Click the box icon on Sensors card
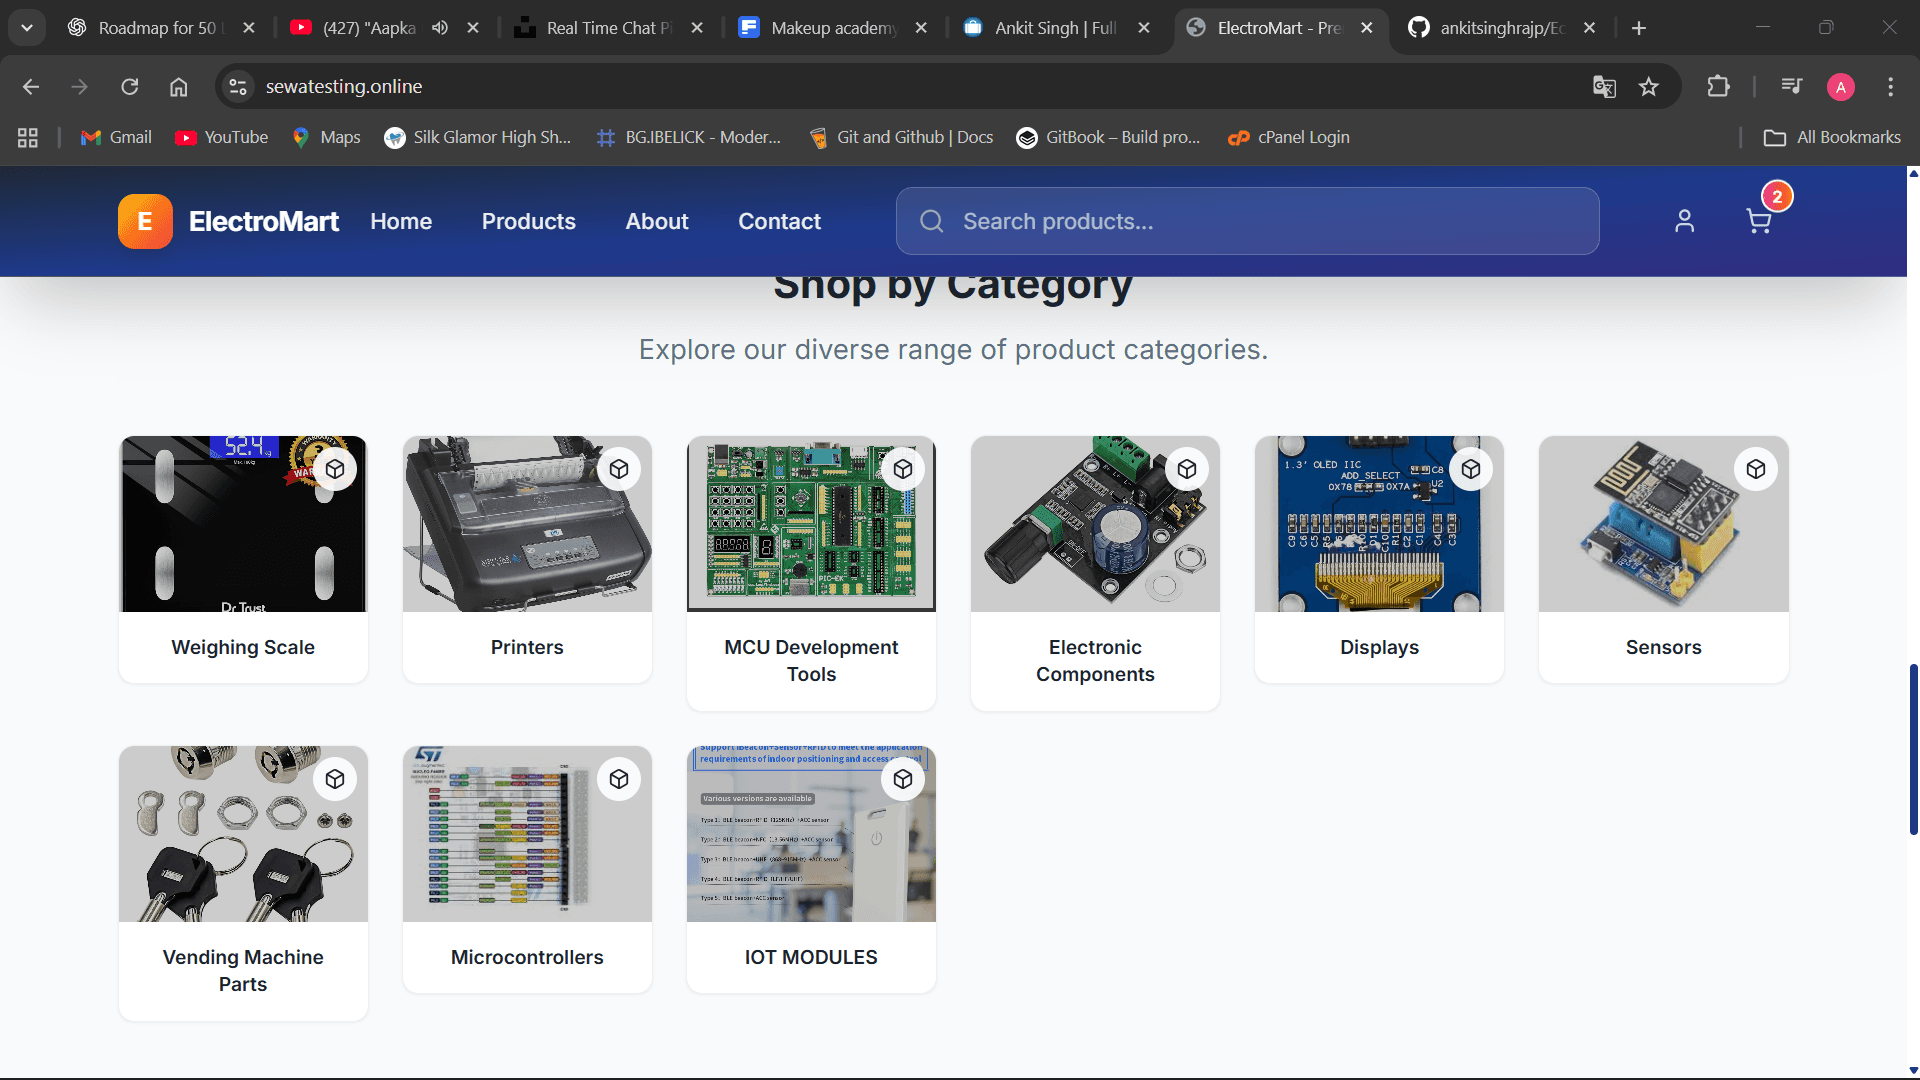The height and width of the screenshot is (1080, 1920). pyautogui.click(x=1756, y=469)
